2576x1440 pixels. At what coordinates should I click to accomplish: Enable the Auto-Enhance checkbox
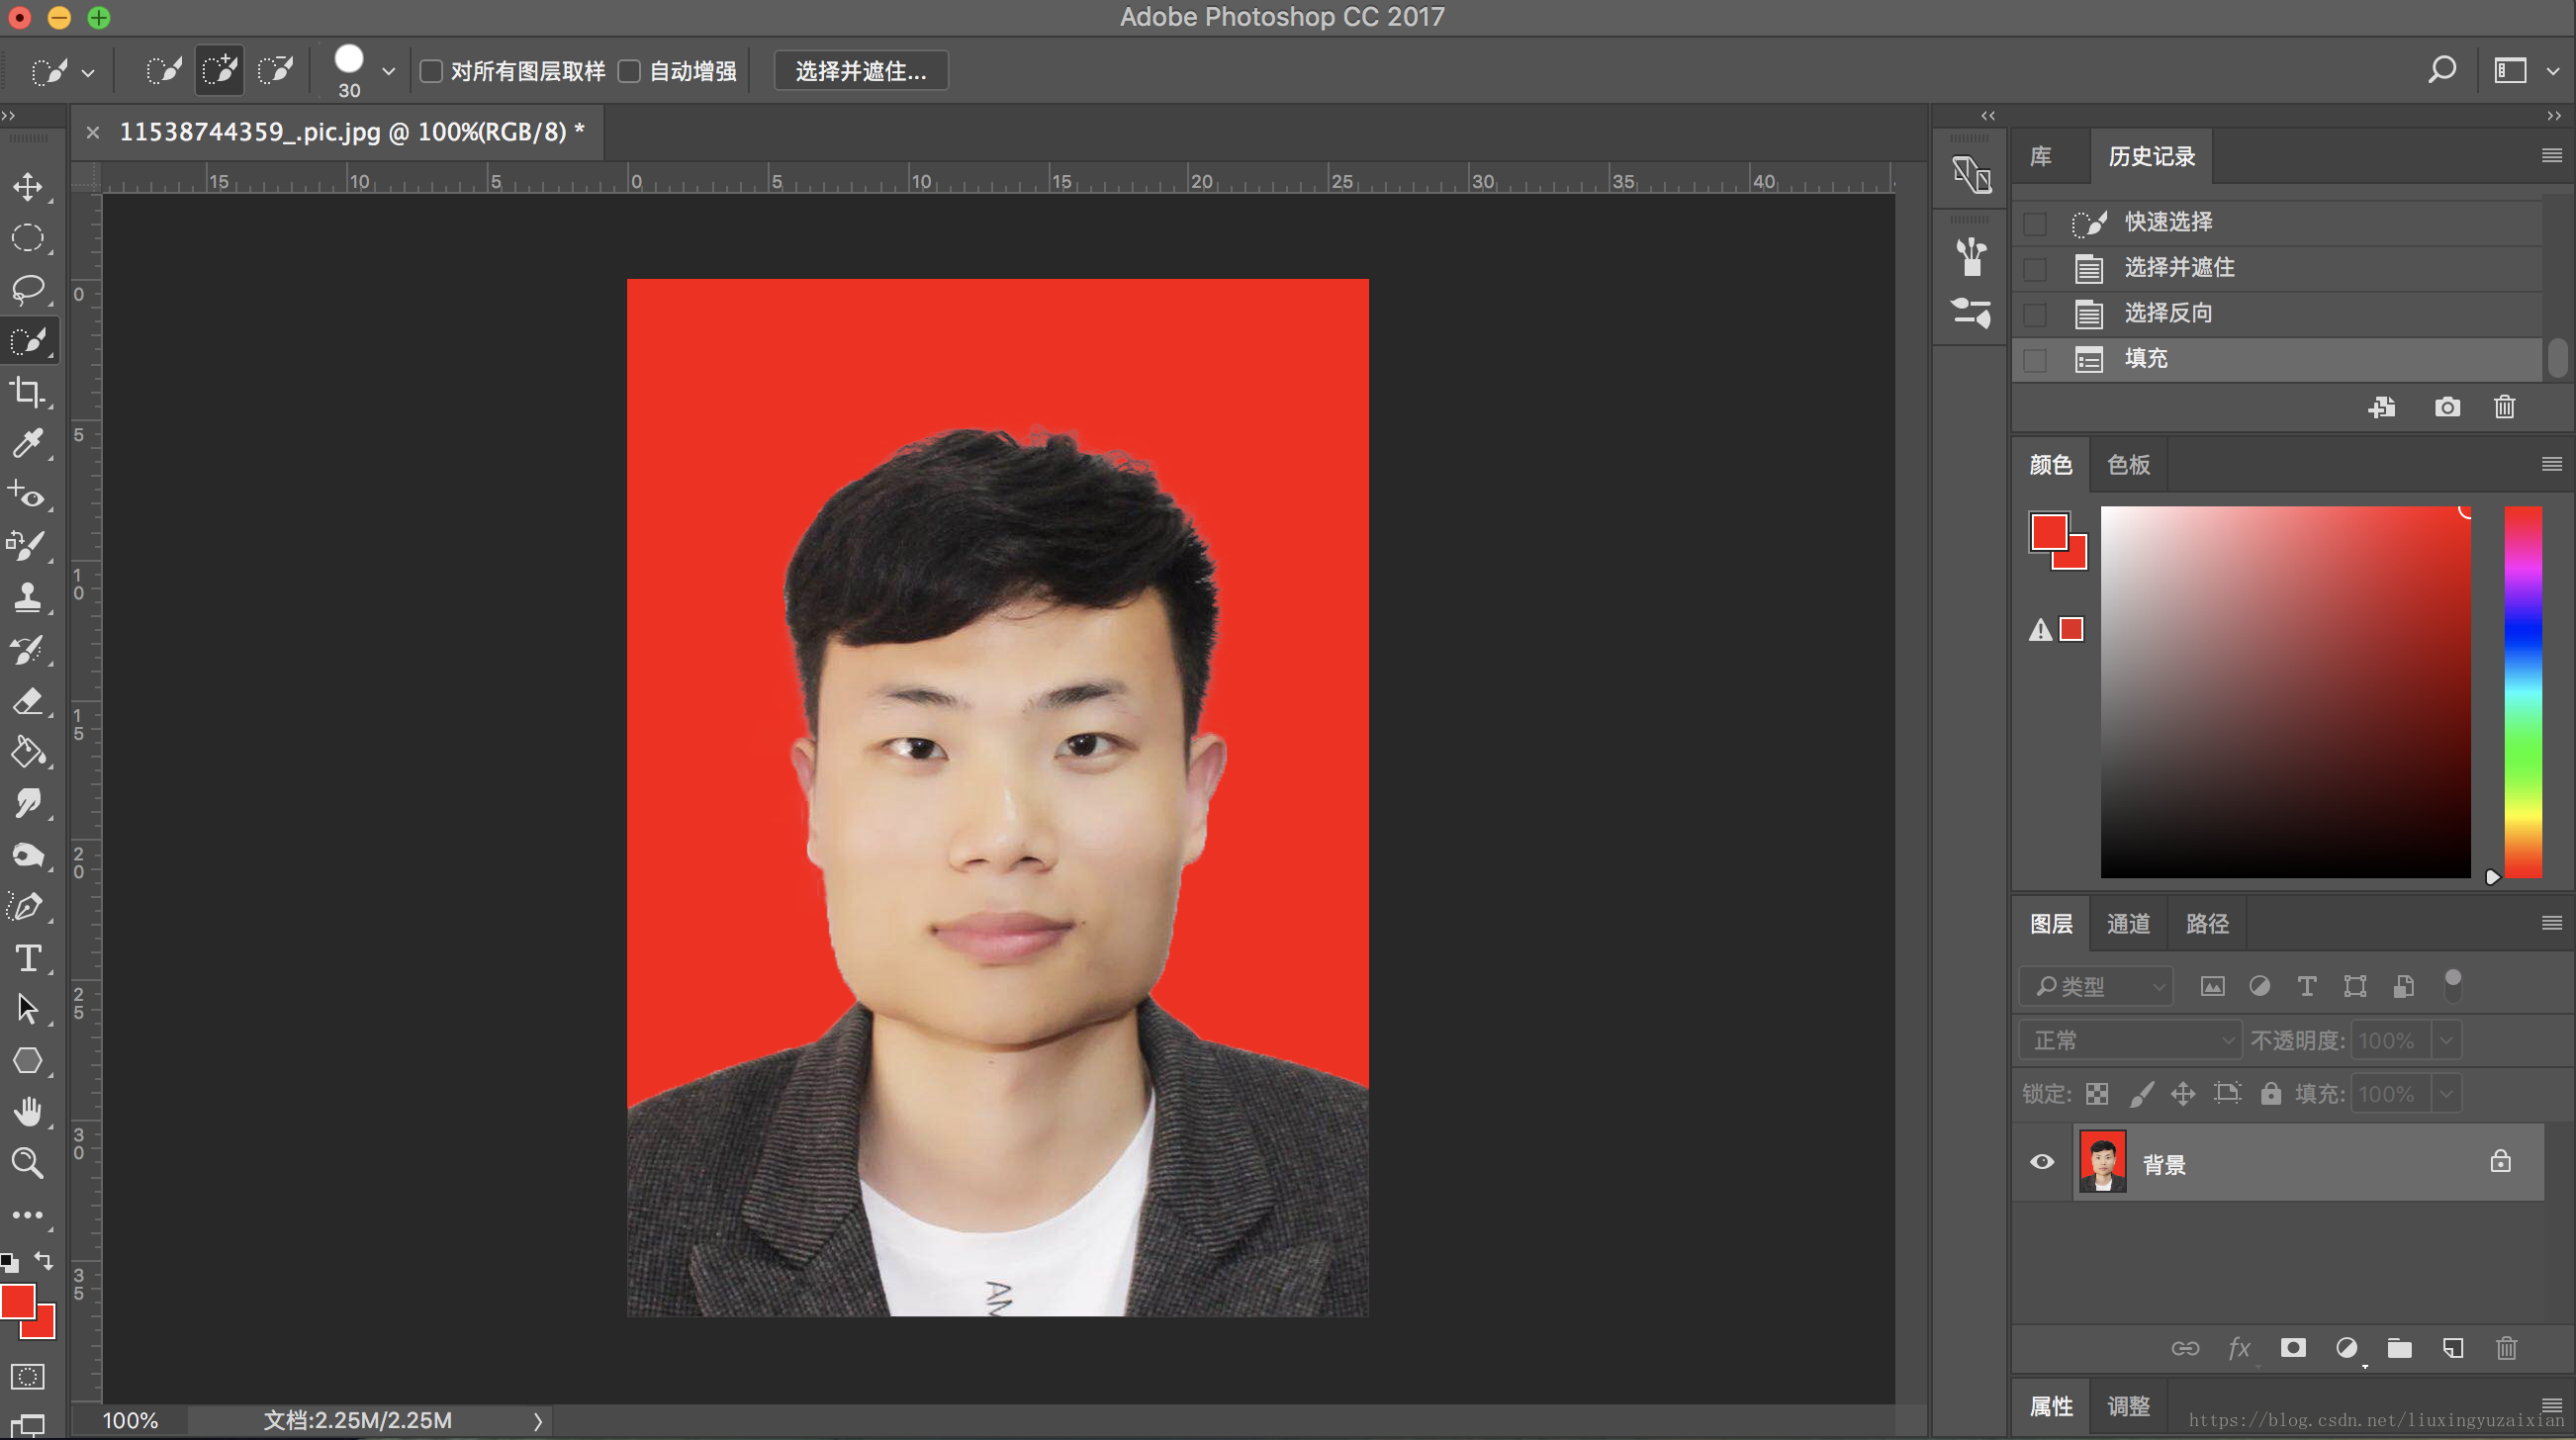click(x=629, y=71)
